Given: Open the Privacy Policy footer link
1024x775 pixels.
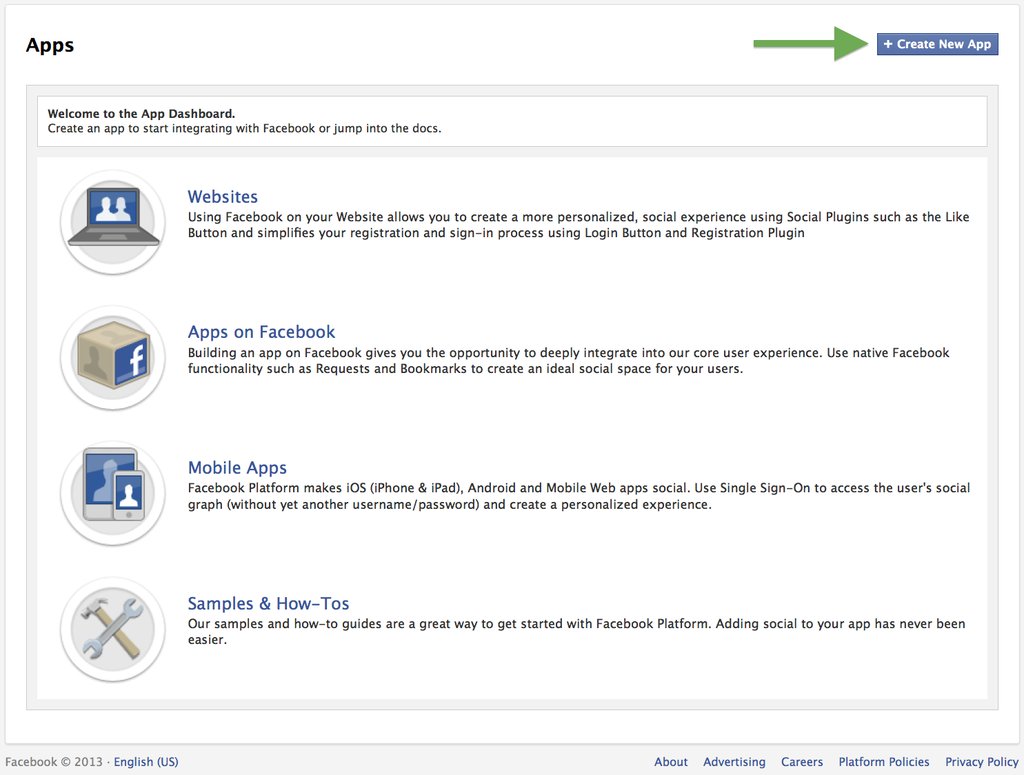Looking at the screenshot, I should [x=982, y=762].
